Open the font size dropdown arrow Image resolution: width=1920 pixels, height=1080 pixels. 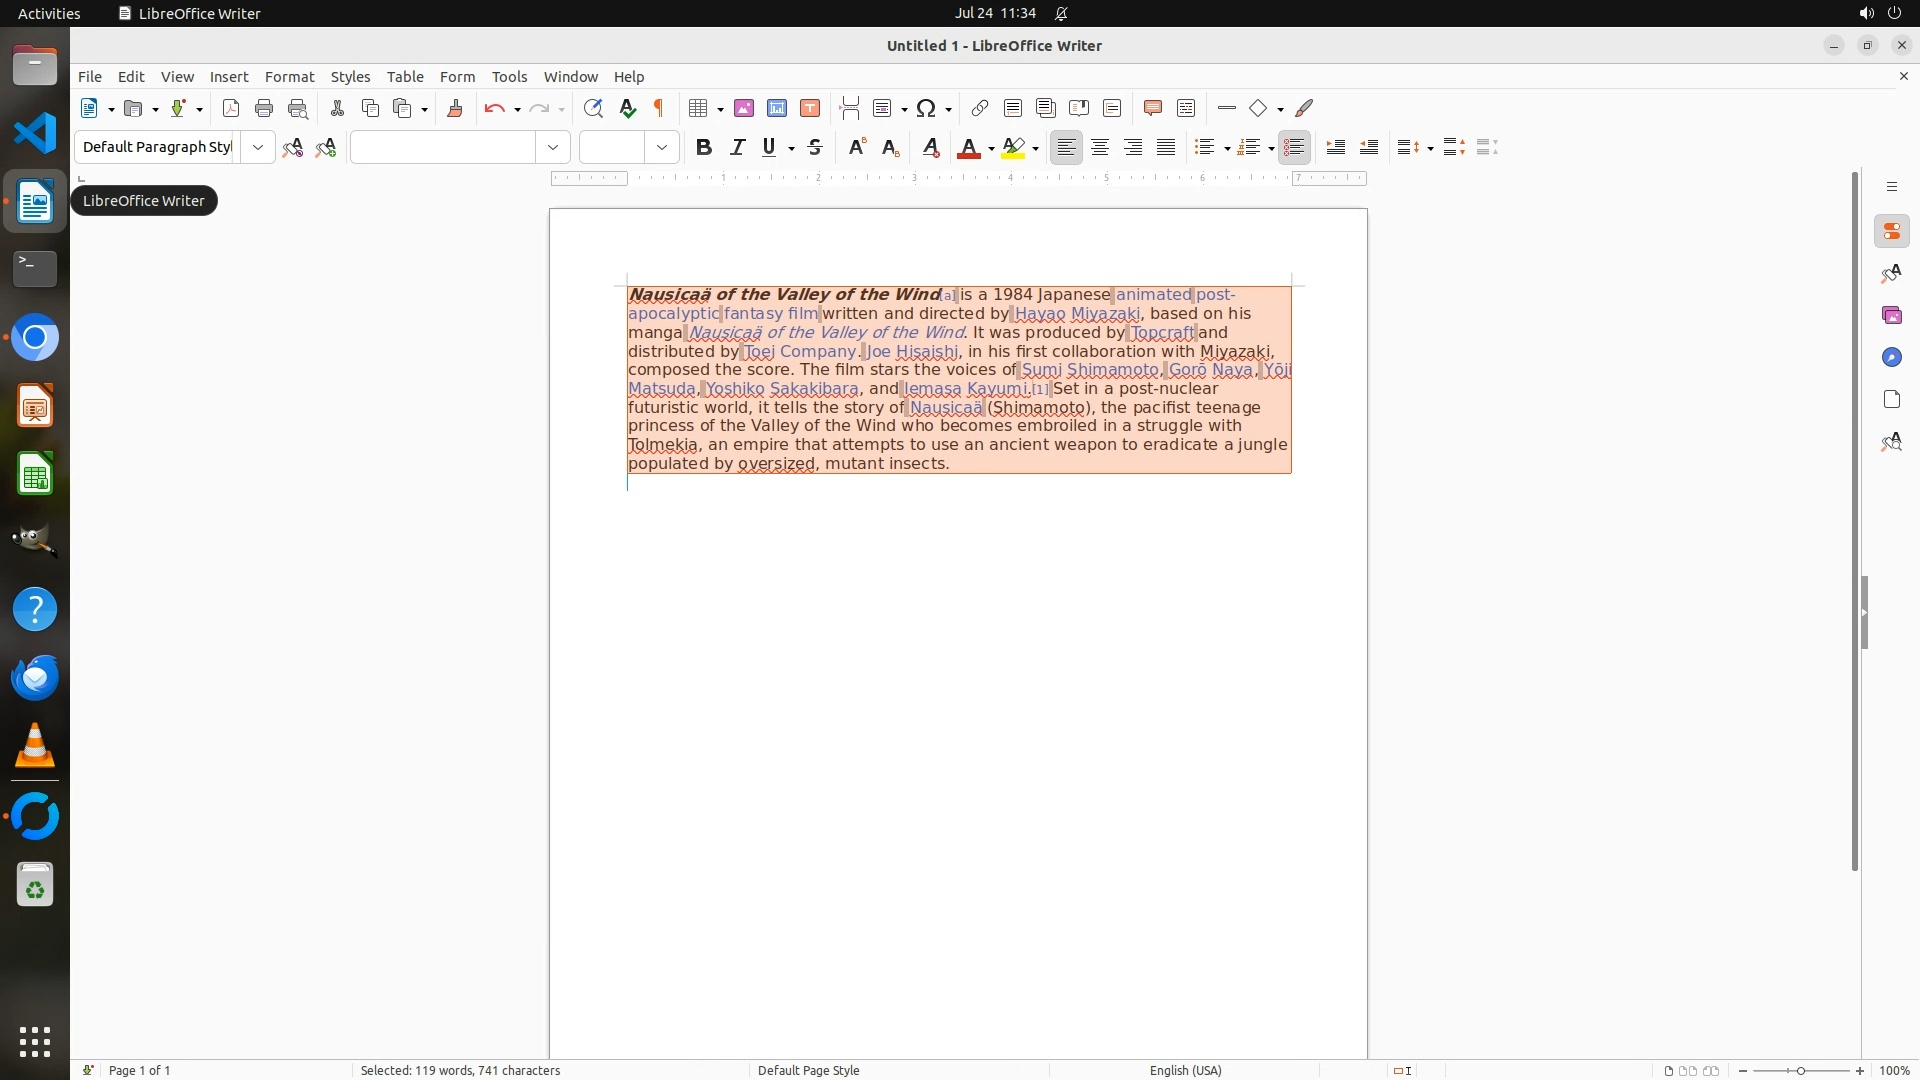click(x=662, y=147)
